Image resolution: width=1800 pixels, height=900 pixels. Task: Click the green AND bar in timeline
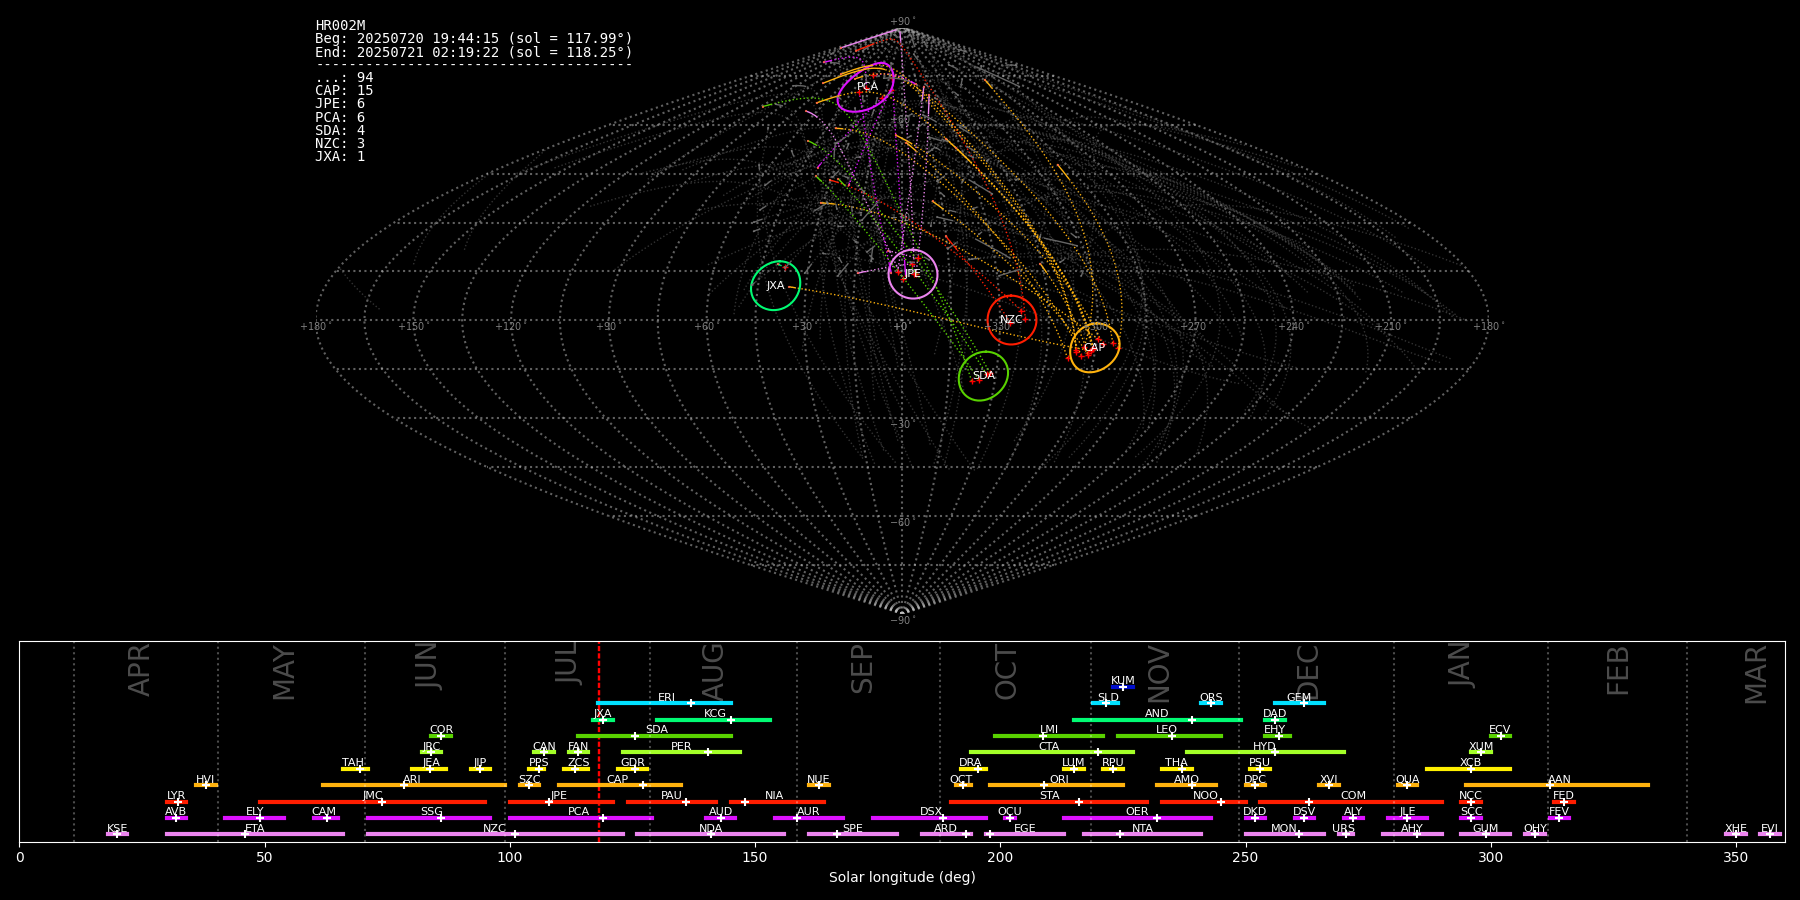click(1157, 719)
